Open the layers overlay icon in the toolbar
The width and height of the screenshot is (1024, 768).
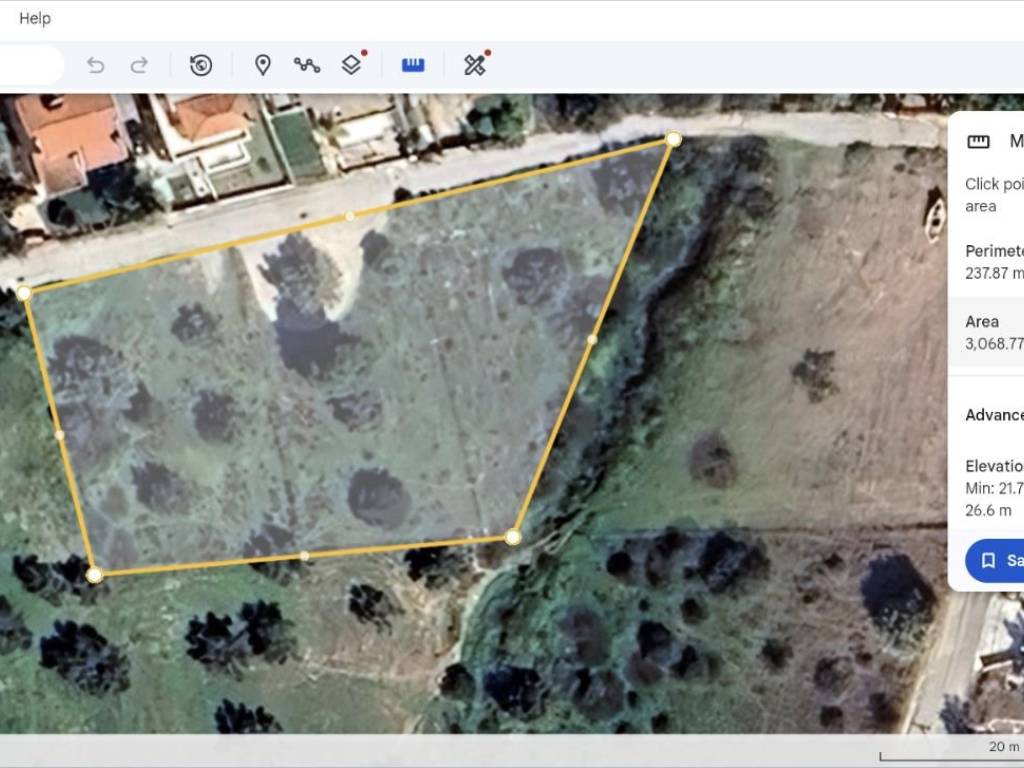(x=351, y=65)
